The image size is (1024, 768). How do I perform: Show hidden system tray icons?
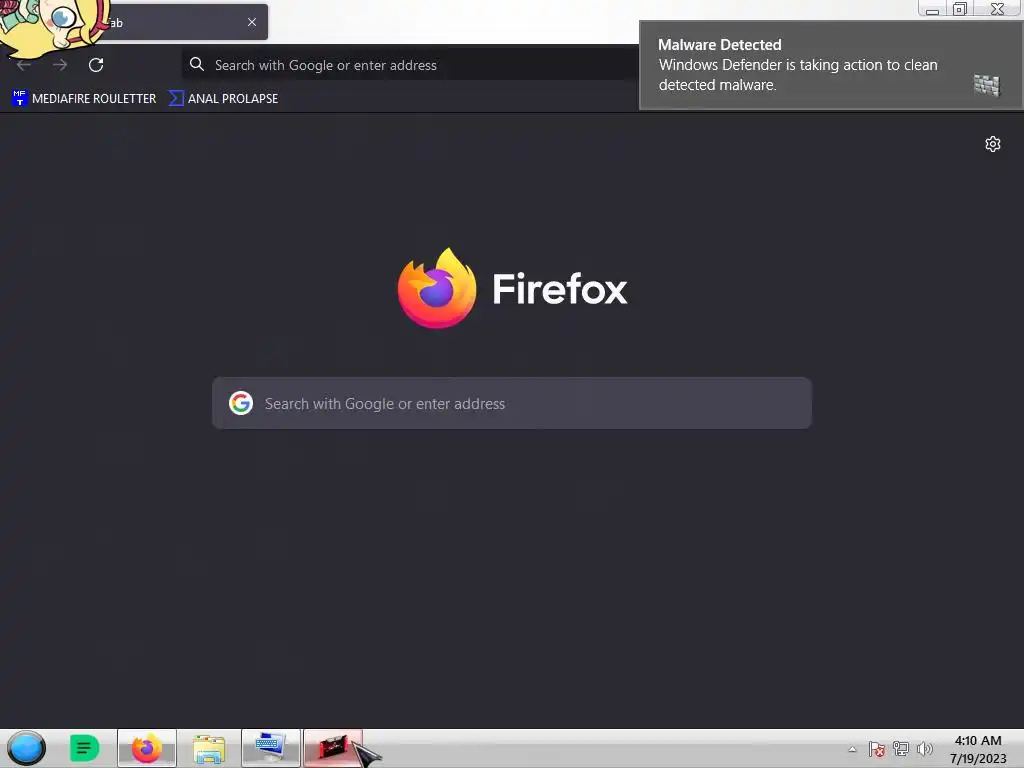(x=852, y=749)
